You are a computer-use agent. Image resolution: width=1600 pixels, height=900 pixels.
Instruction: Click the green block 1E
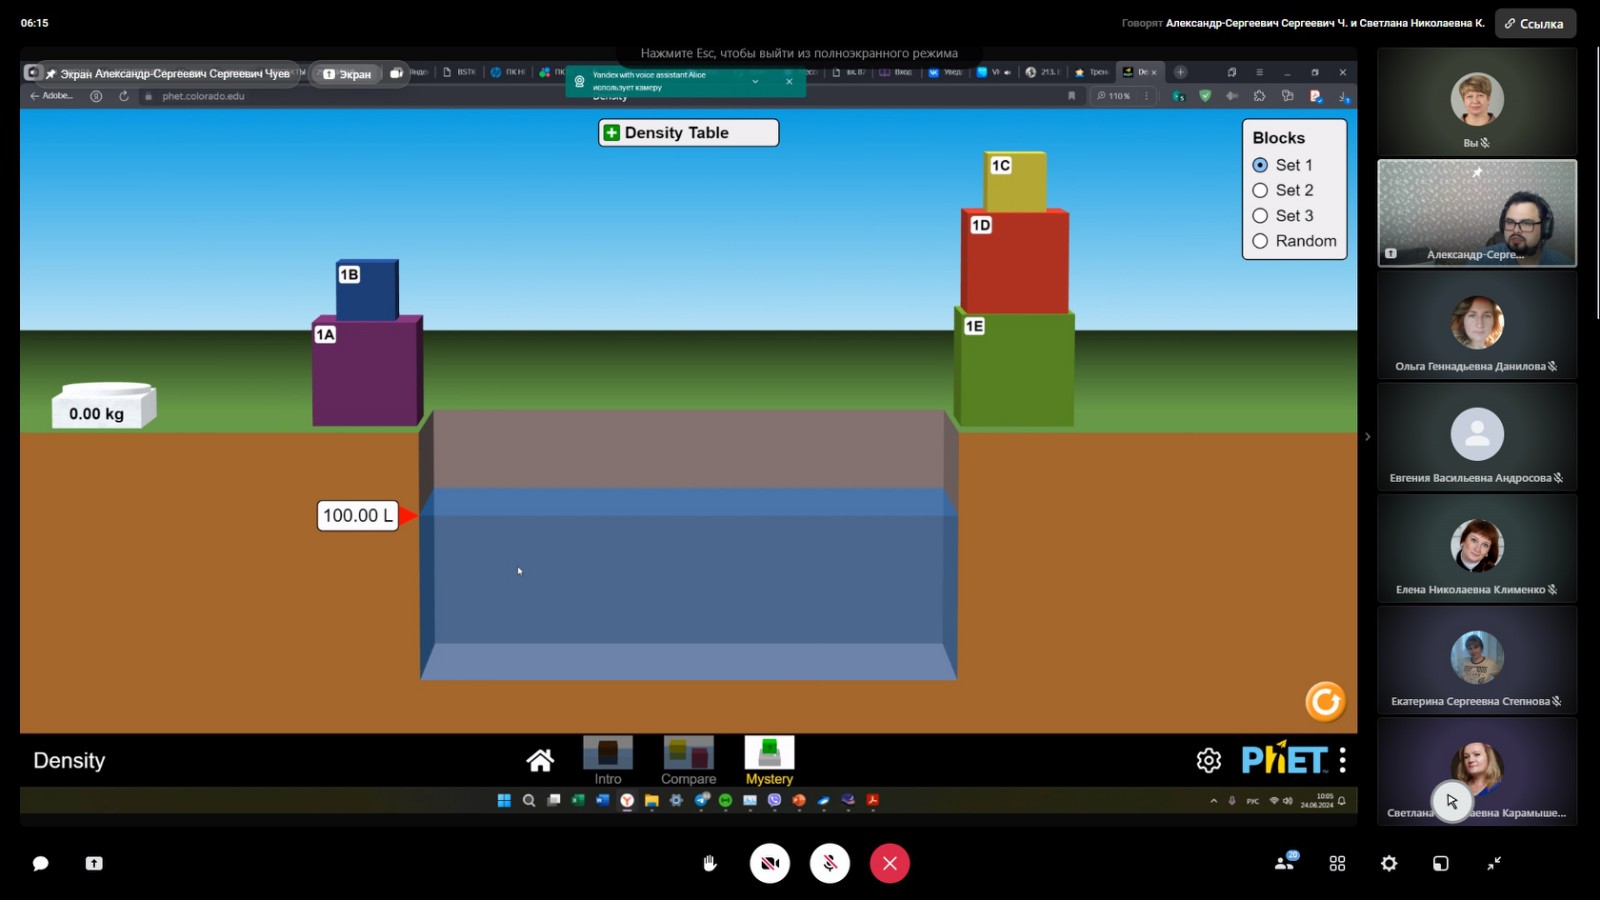1014,369
